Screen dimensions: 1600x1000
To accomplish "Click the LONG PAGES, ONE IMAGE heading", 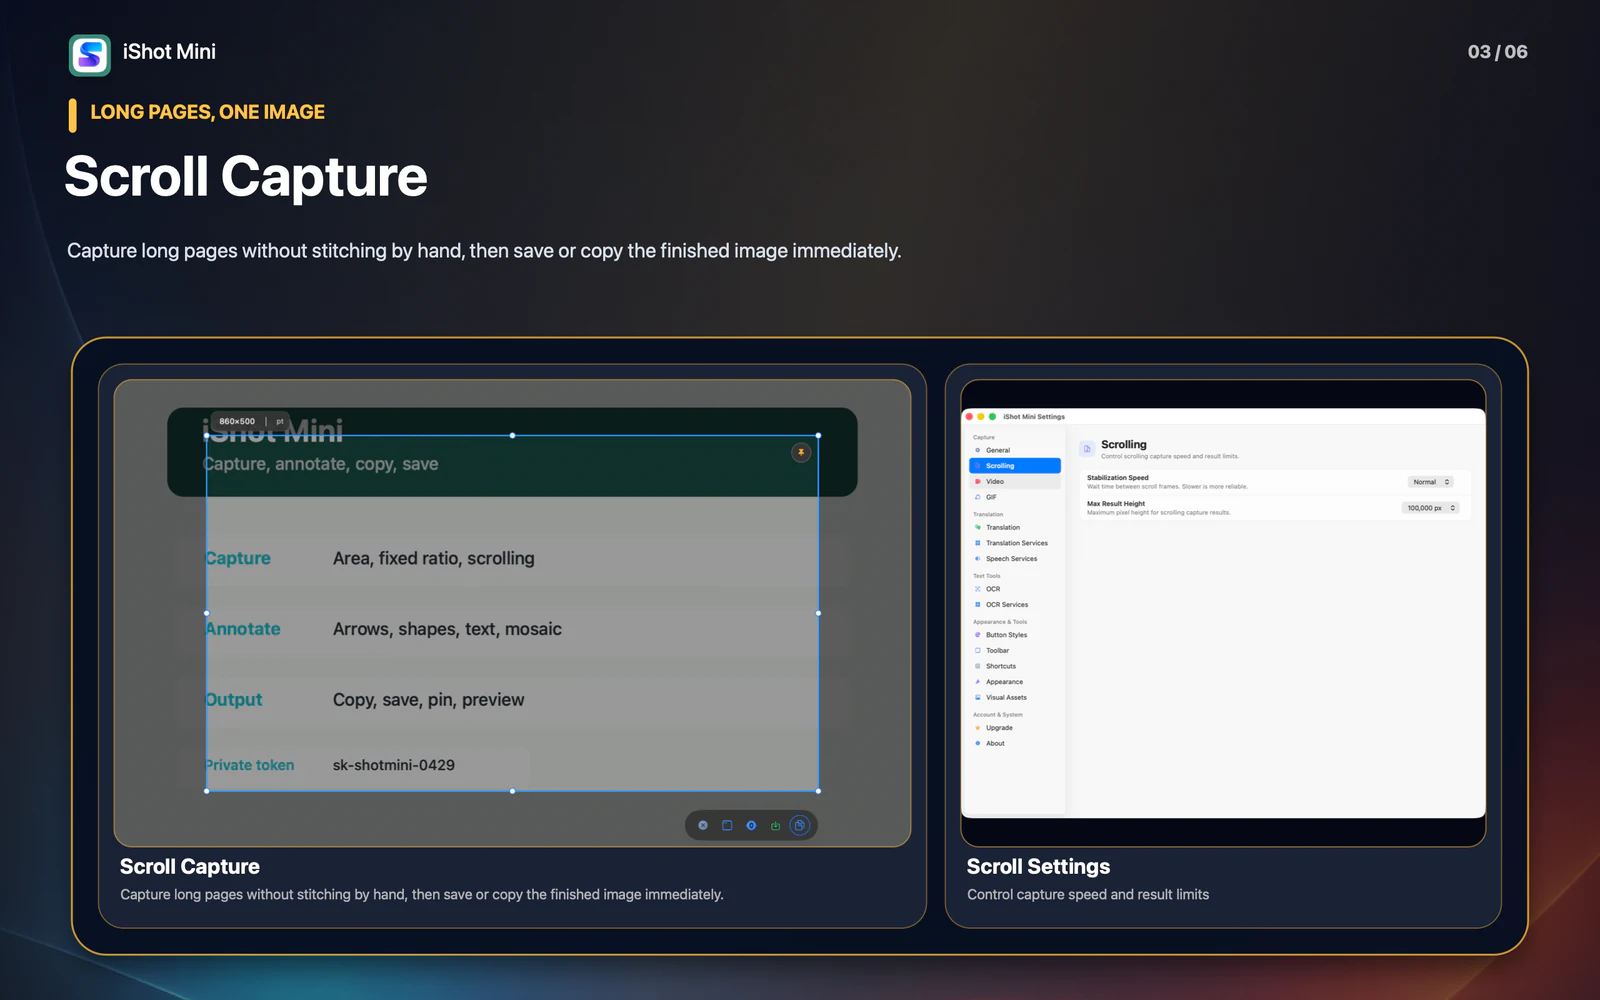I will click(208, 112).
